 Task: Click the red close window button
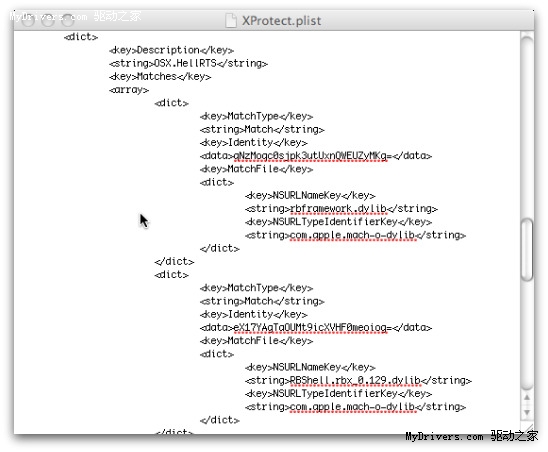pos(28,21)
